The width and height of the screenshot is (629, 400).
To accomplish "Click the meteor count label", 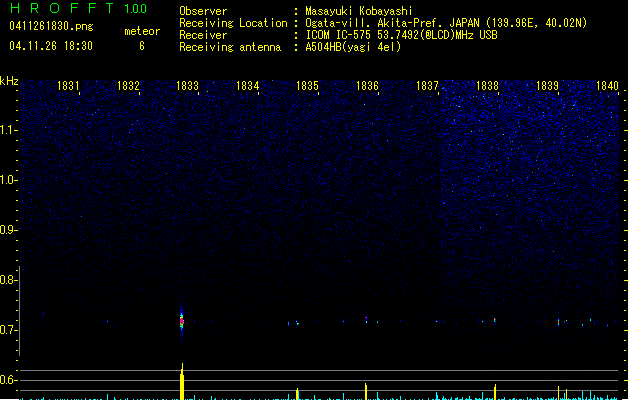I will (x=142, y=31).
